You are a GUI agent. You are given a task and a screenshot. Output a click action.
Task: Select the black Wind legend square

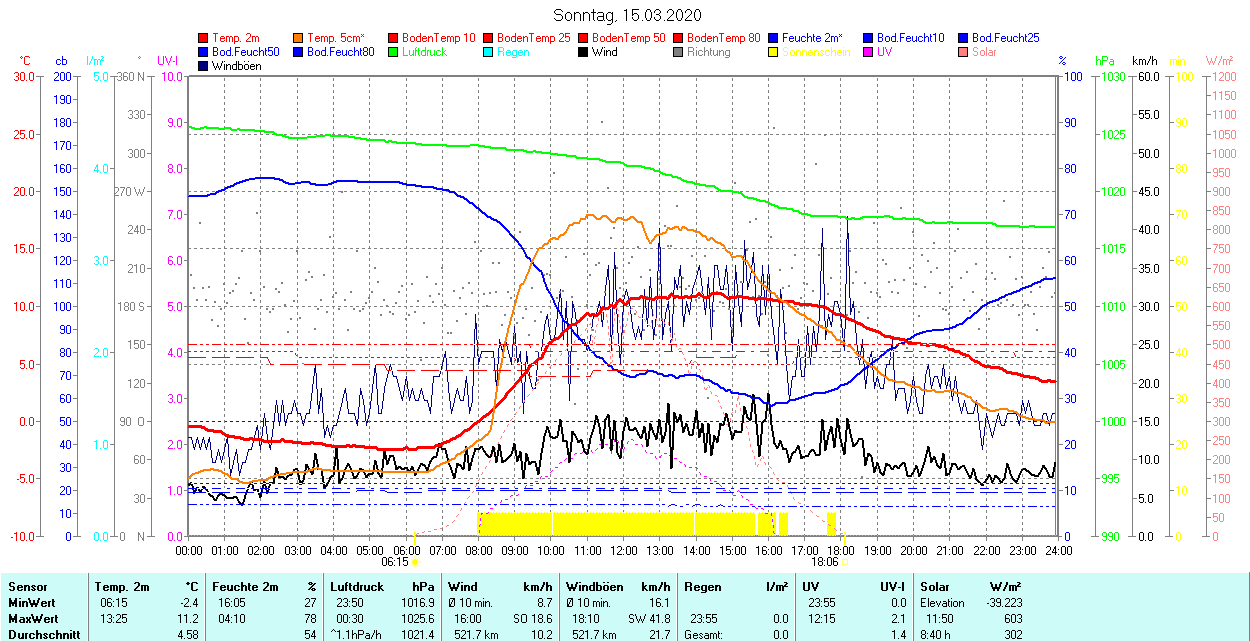(x=584, y=52)
